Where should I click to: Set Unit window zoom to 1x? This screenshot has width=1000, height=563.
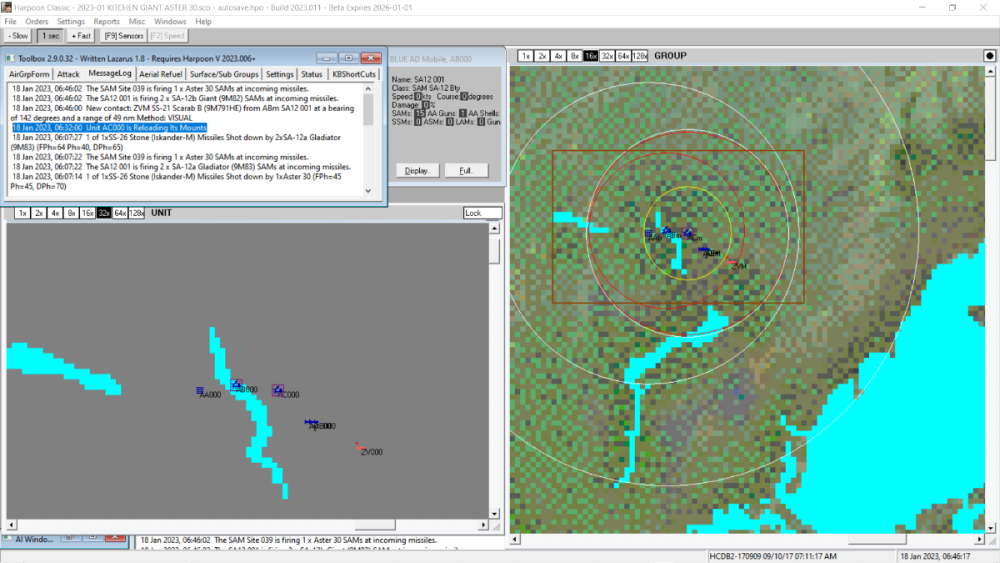click(x=22, y=213)
